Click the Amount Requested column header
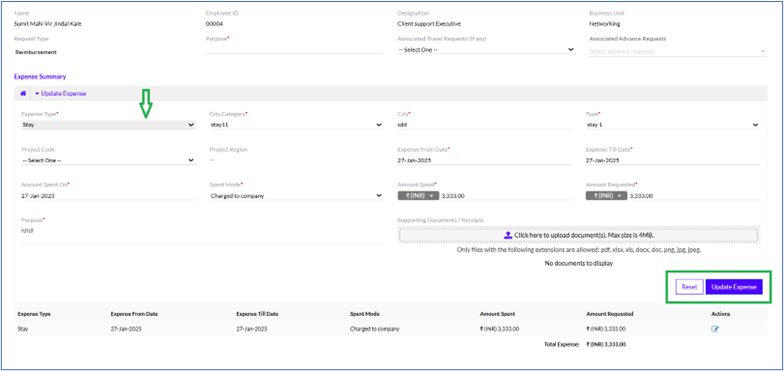The image size is (784, 371). (x=610, y=314)
